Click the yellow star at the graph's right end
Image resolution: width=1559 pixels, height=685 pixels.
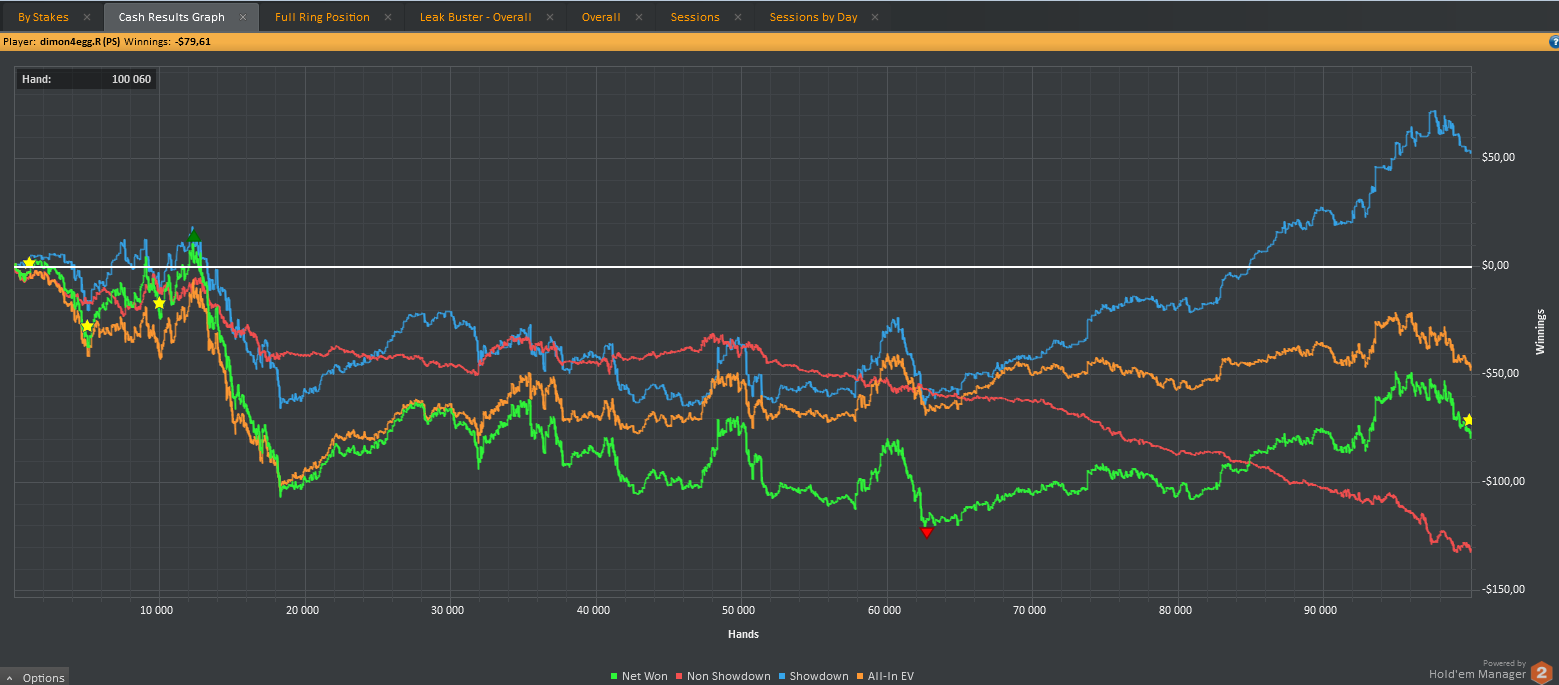(x=1468, y=420)
